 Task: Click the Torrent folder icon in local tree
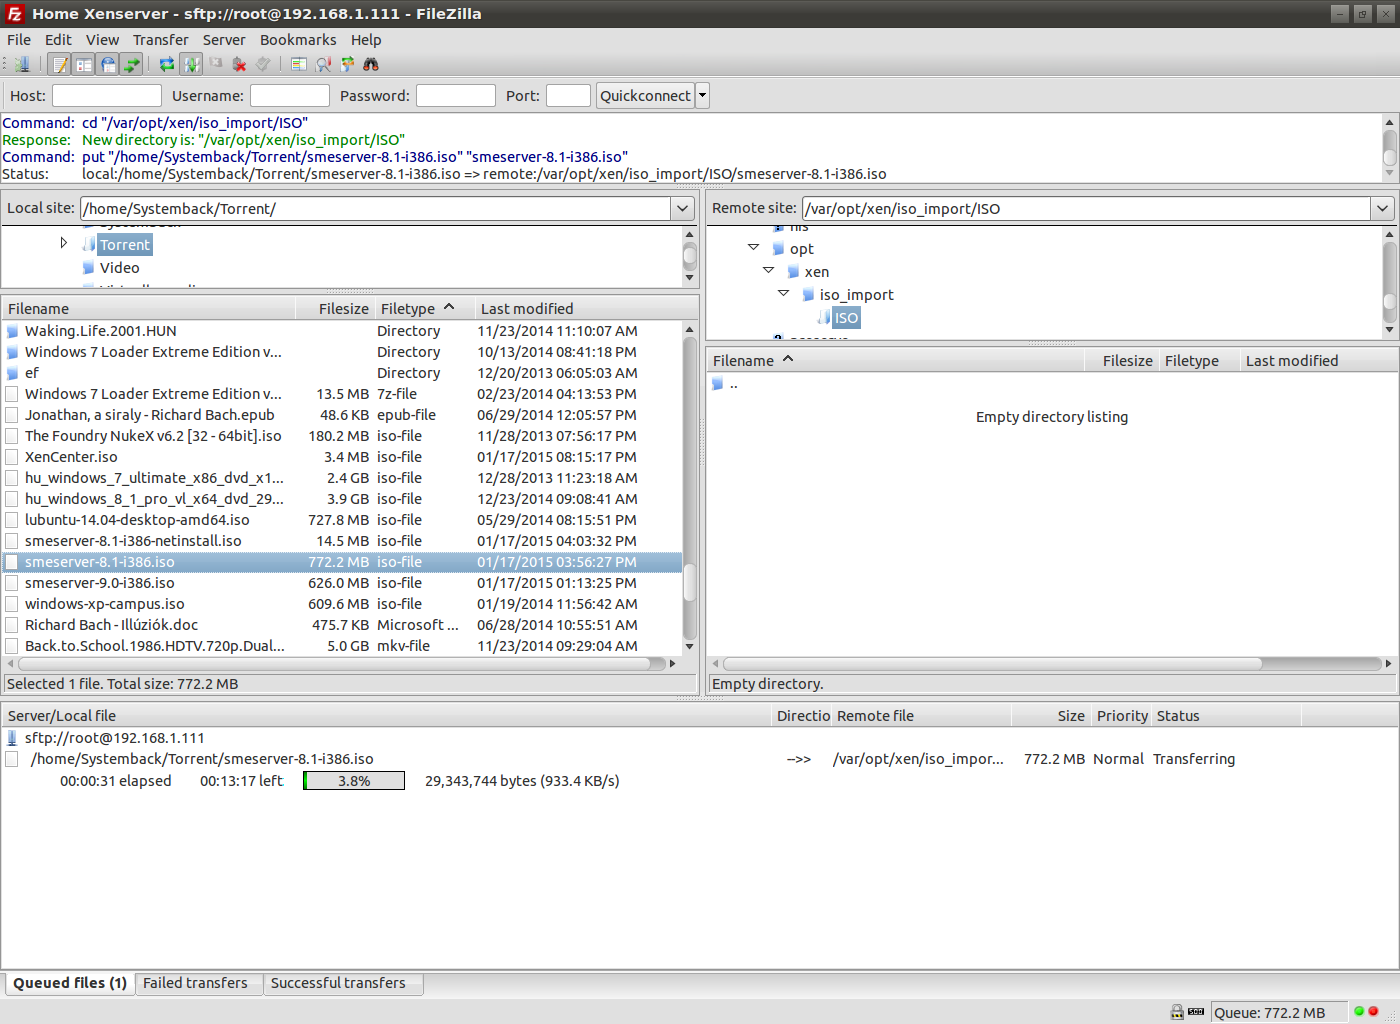(89, 245)
